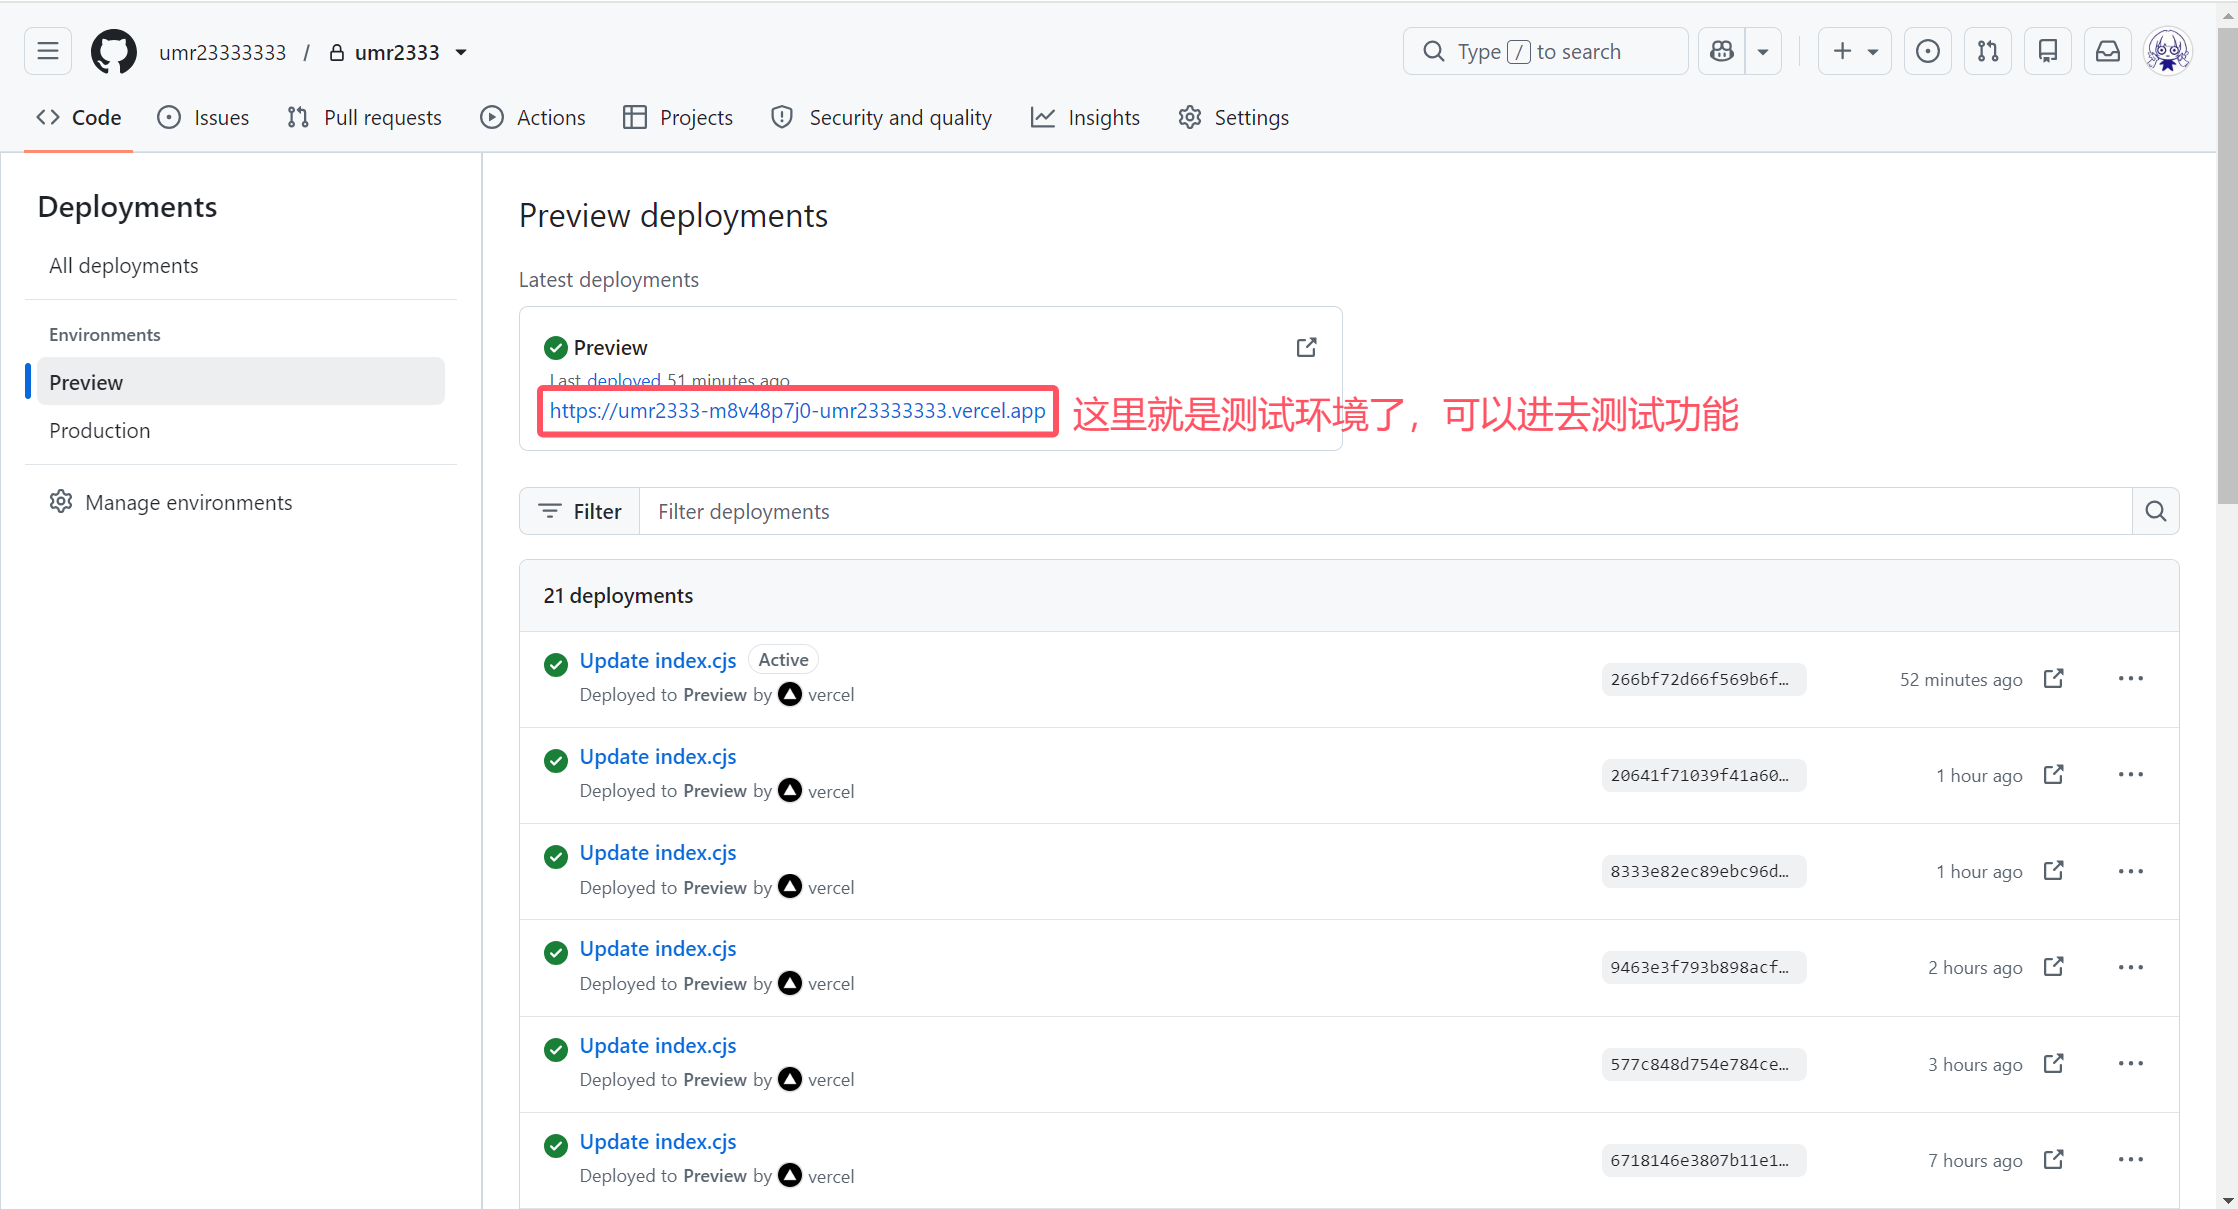Open more options for commit 8333e82ec89ebc96d row
This screenshot has height=1209, width=2238.
(2131, 871)
